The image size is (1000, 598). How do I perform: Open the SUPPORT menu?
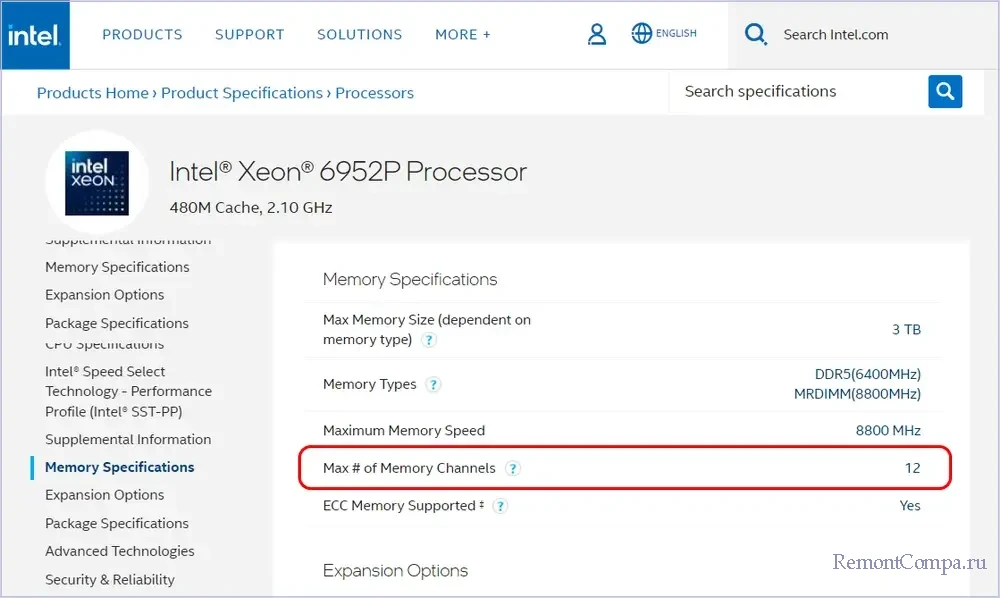(249, 34)
